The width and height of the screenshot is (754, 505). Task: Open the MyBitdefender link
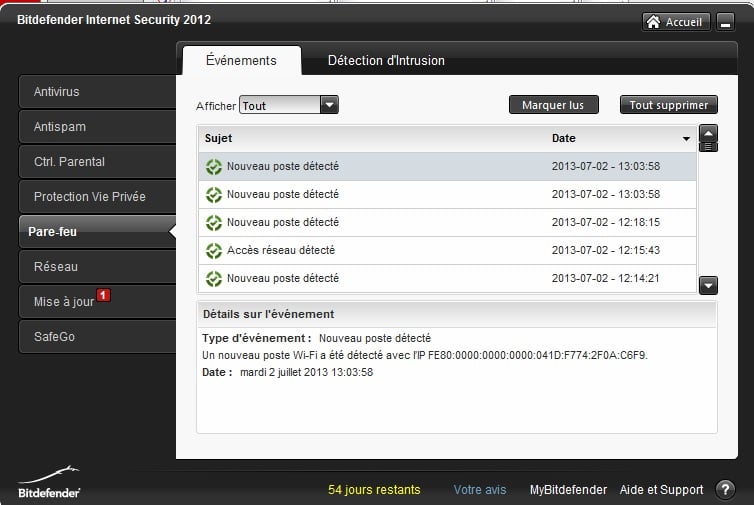coord(568,490)
